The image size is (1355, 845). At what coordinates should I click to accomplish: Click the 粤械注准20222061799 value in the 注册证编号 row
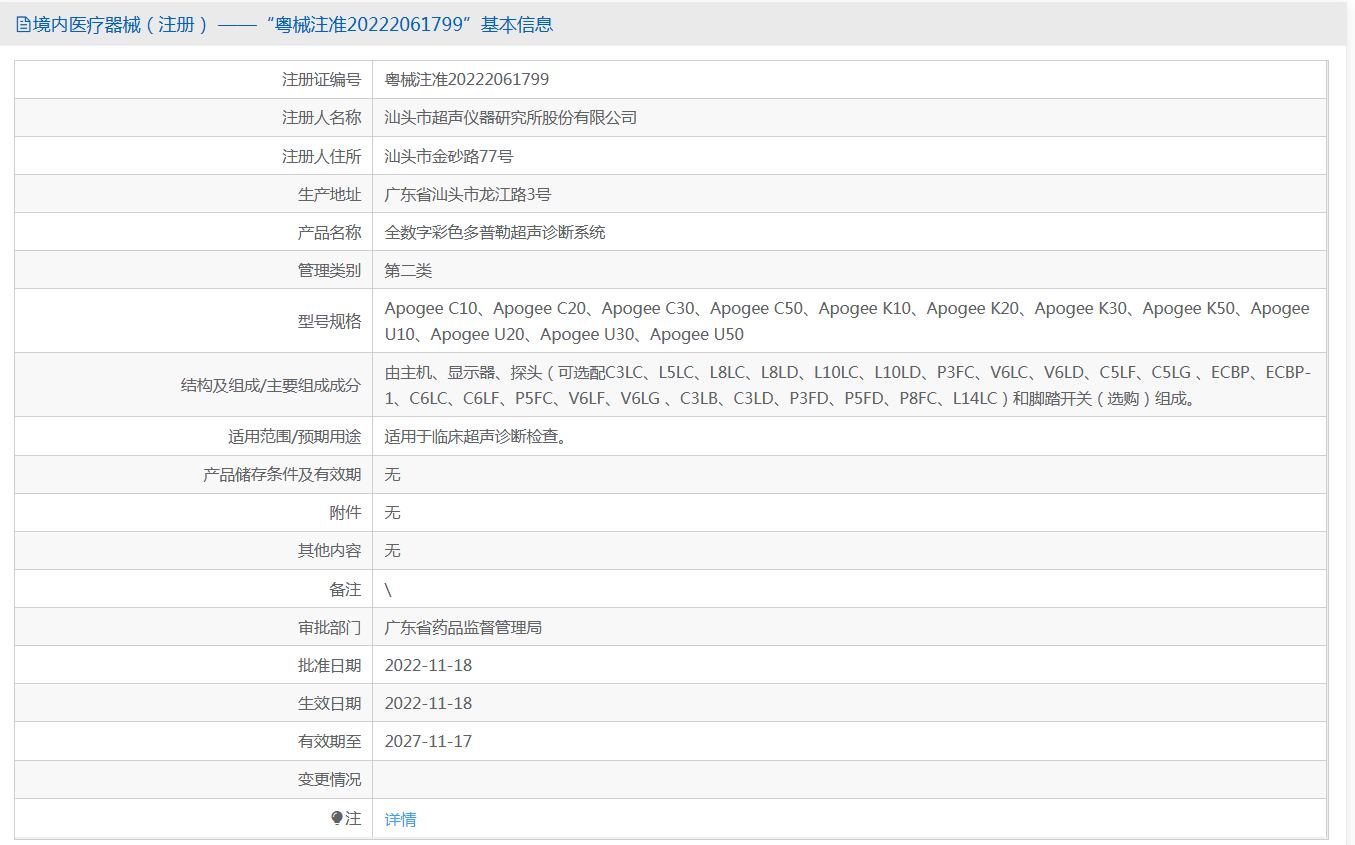[x=467, y=80]
